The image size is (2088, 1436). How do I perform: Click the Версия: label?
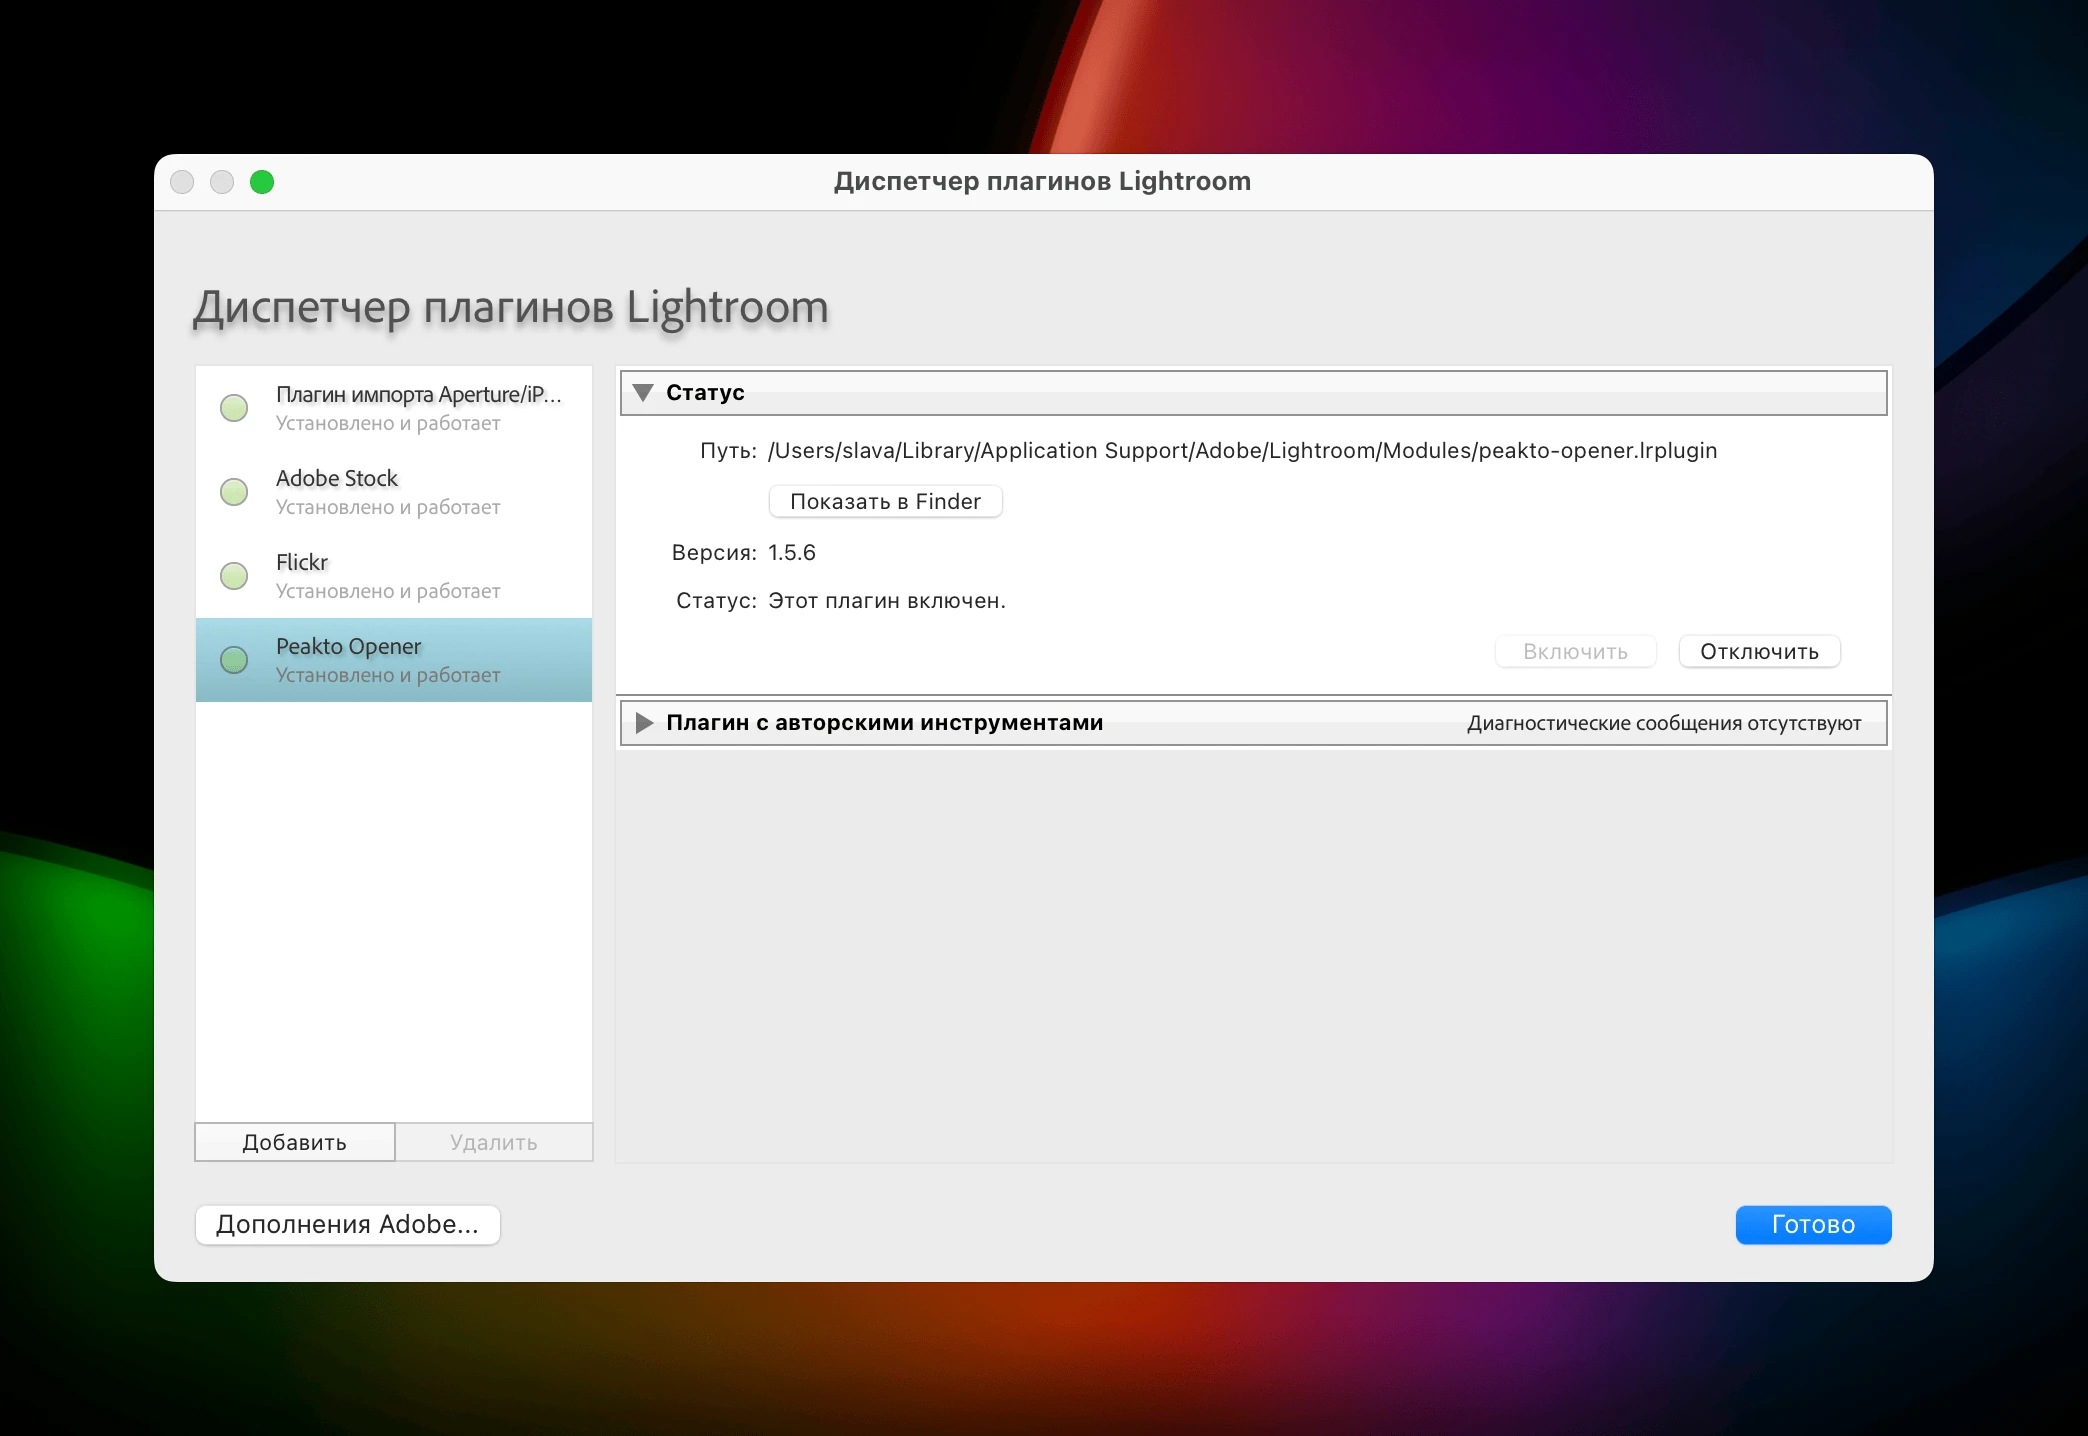(714, 553)
